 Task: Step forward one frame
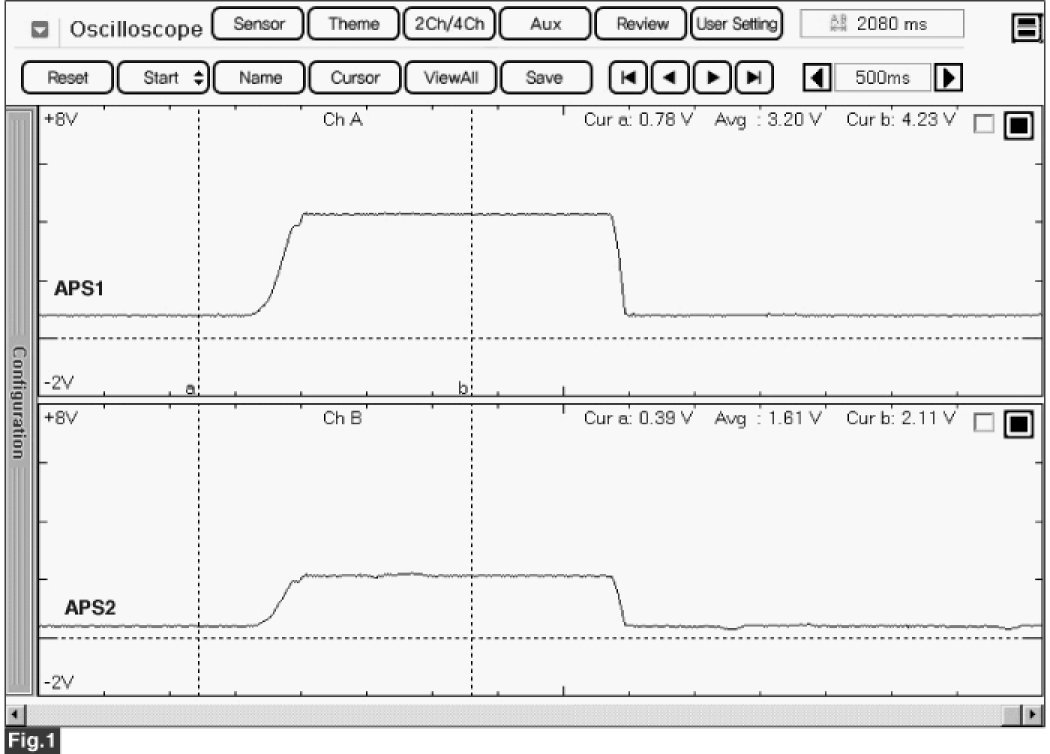[712, 77]
